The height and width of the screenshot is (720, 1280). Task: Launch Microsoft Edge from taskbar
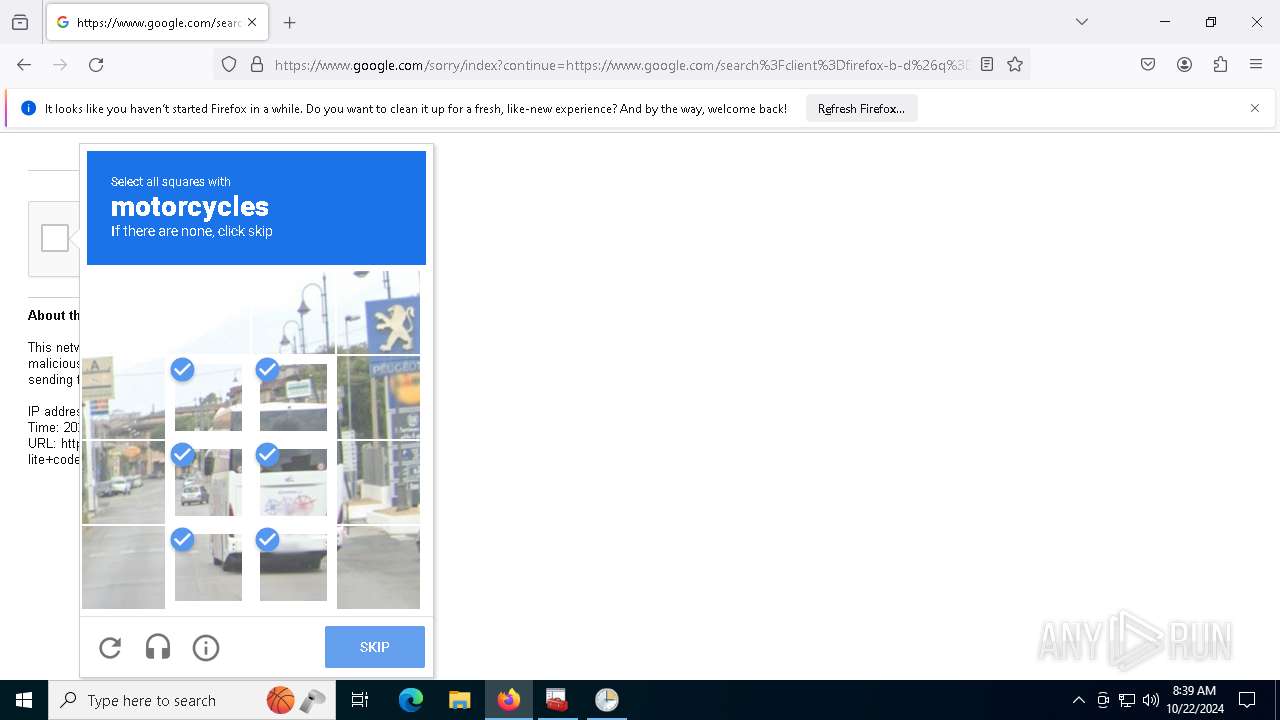pyautogui.click(x=411, y=700)
